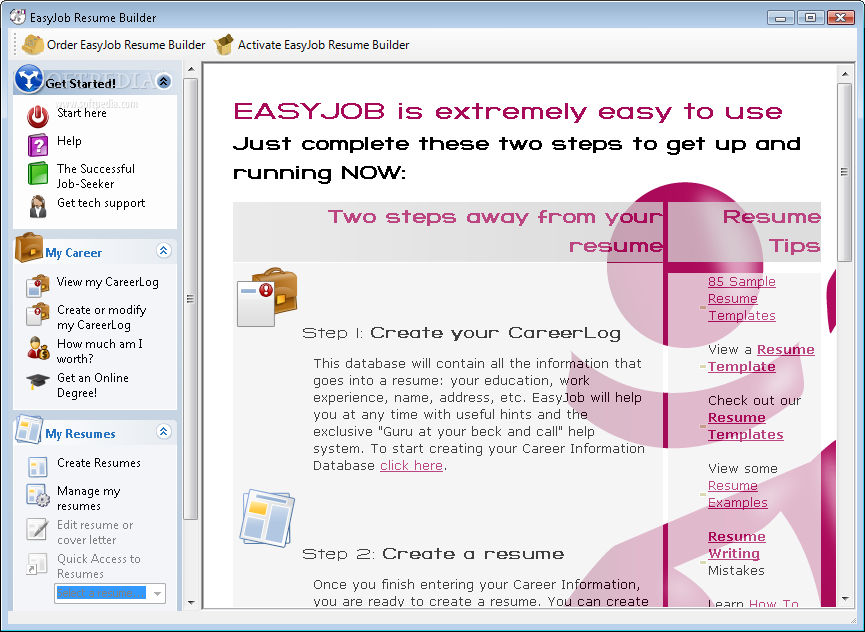The image size is (865, 632).
Task: Click the toolbar drag grip handle
Action: tap(15, 45)
